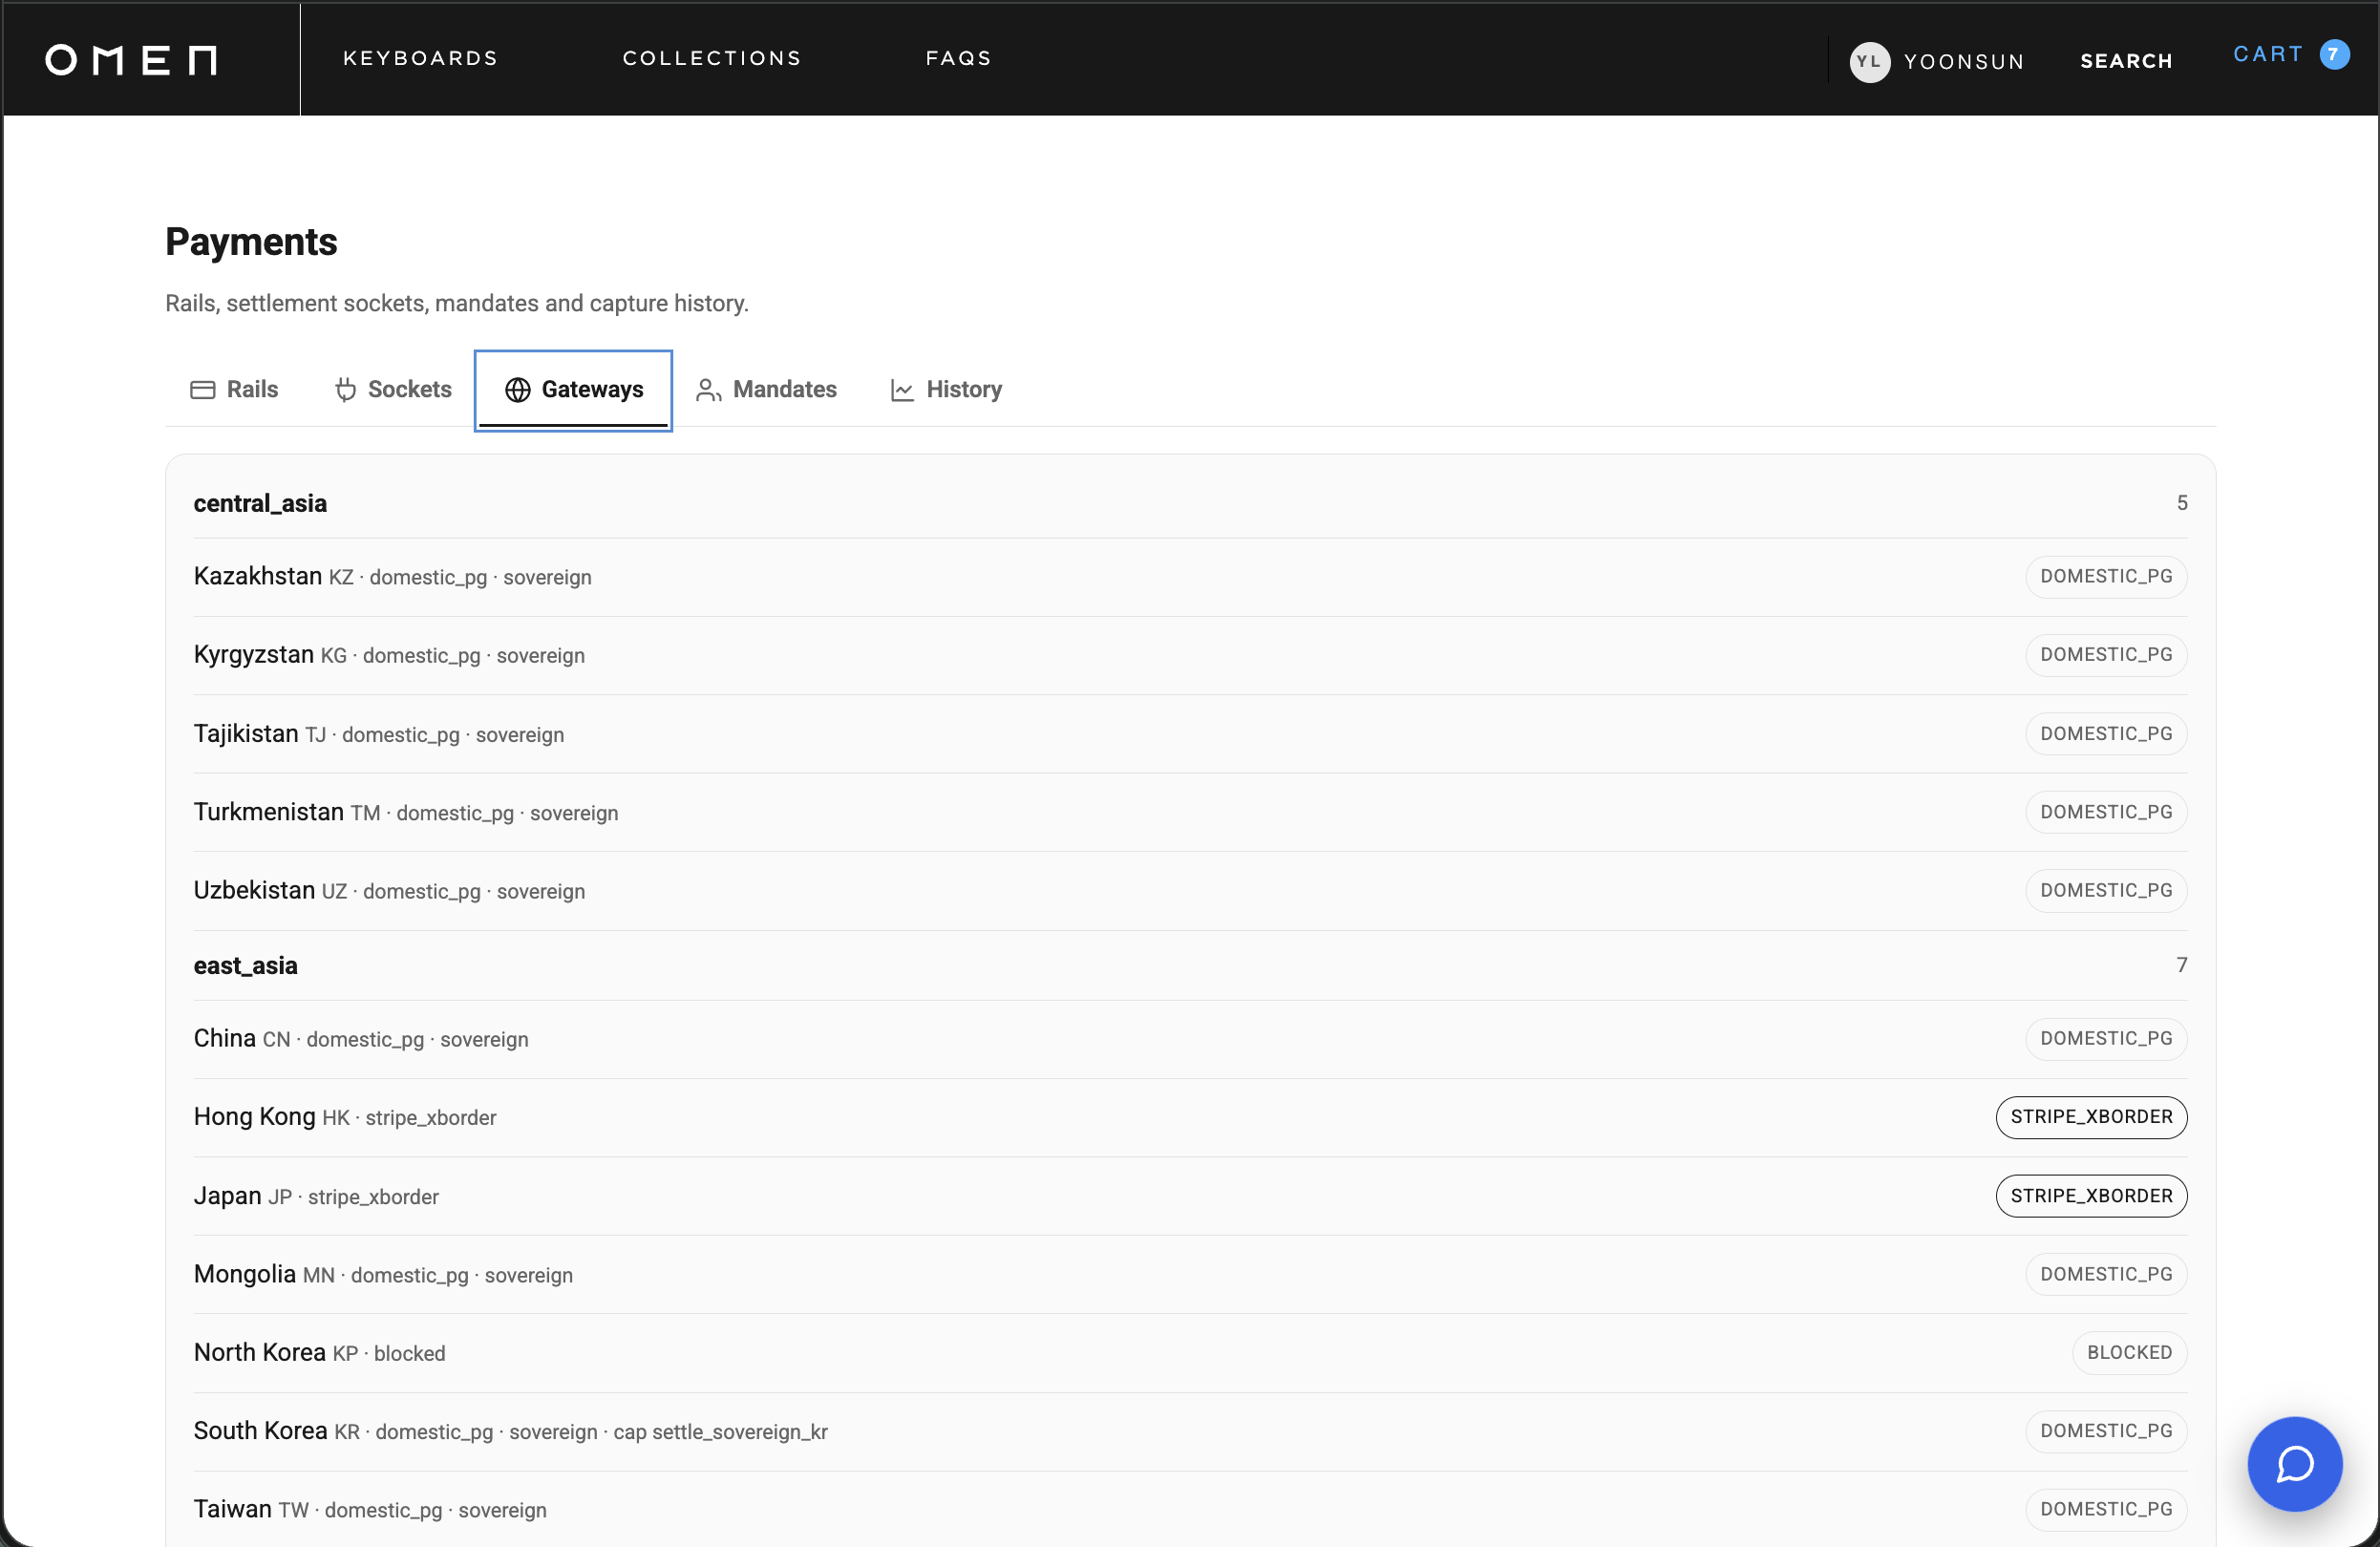Switch to the Rails tab
Image resolution: width=2380 pixels, height=1547 pixels.
pyautogui.click(x=234, y=390)
